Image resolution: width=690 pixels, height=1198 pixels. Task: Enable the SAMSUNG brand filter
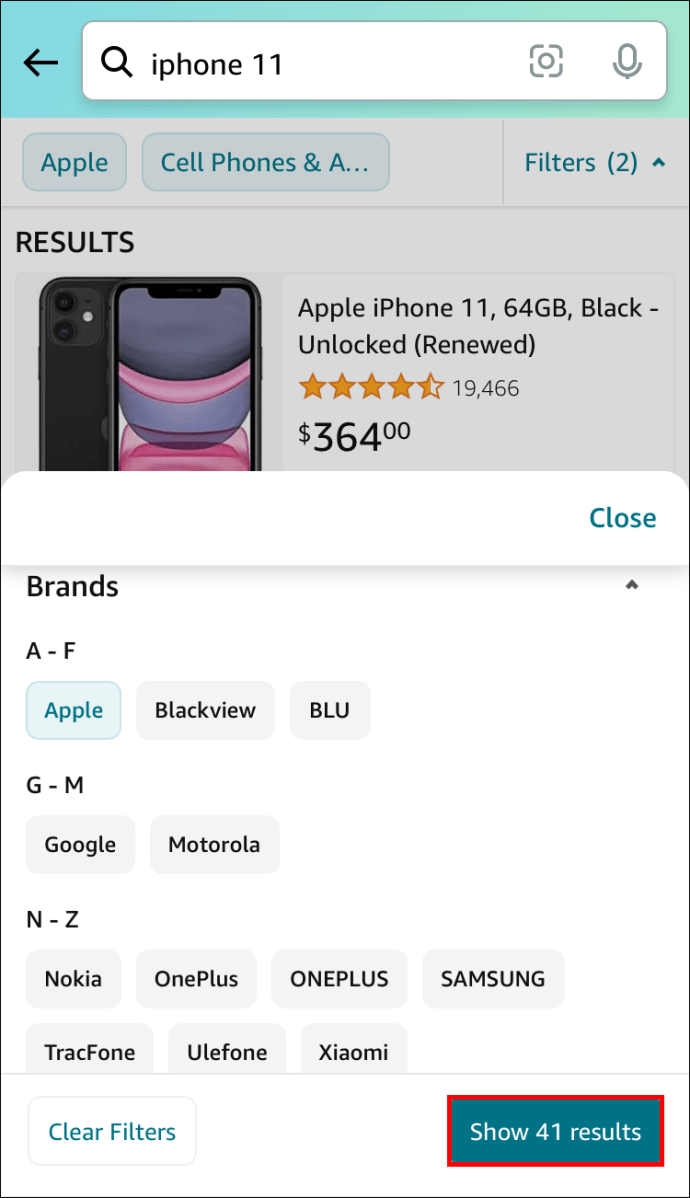tap(493, 979)
